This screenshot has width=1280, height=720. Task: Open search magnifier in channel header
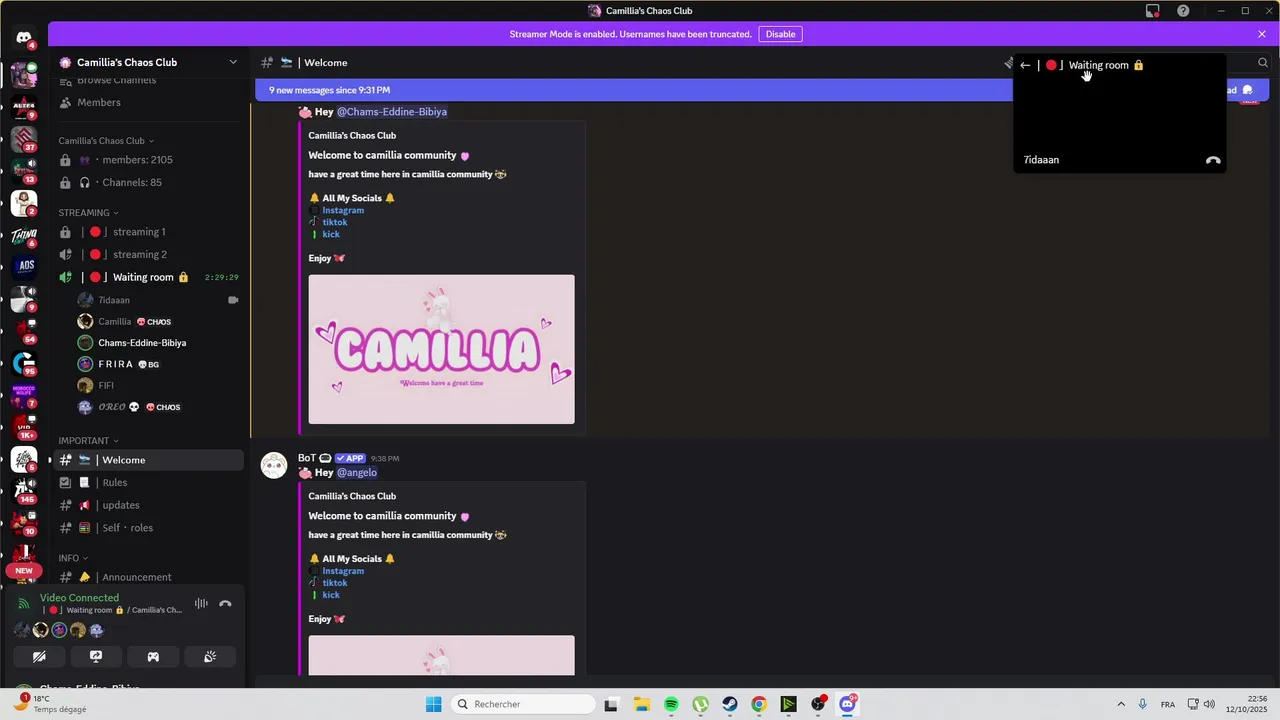click(1263, 62)
